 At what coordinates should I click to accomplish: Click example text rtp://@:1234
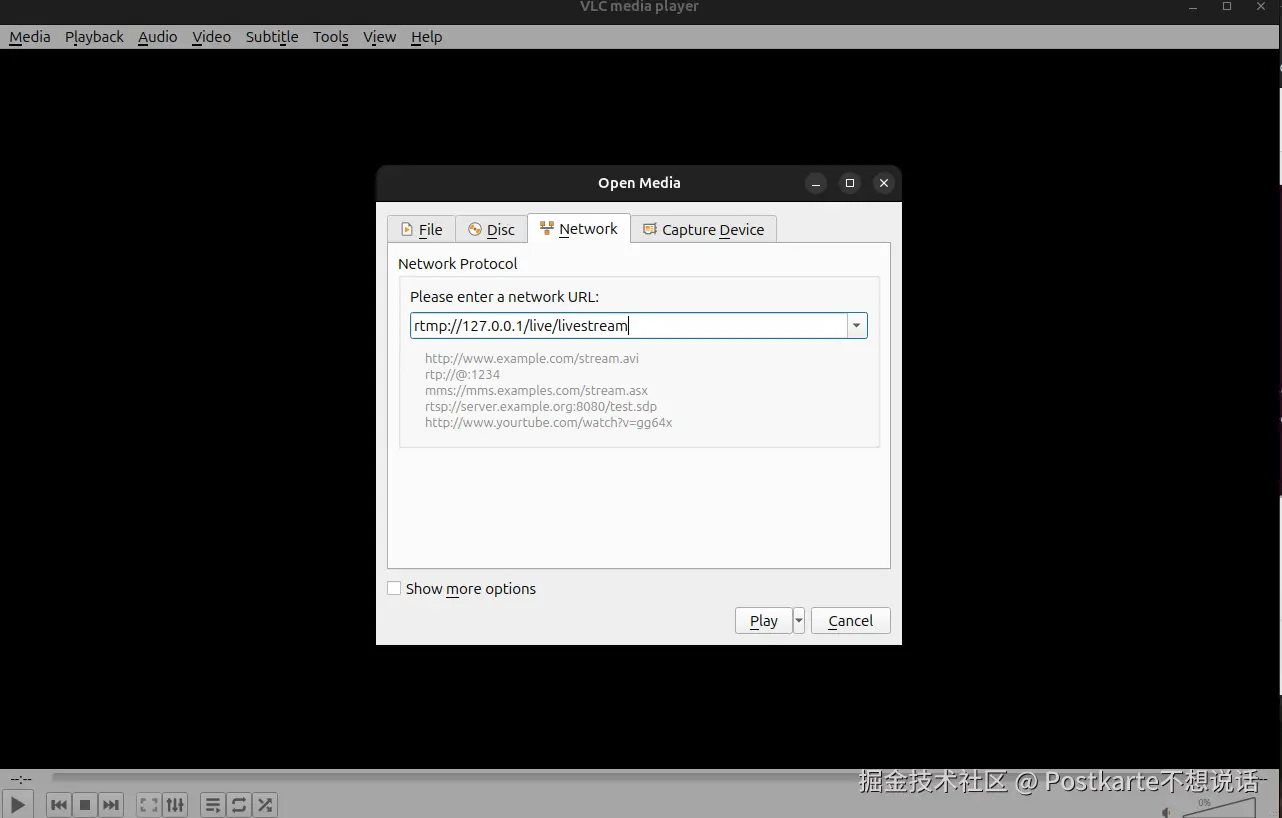click(x=462, y=375)
